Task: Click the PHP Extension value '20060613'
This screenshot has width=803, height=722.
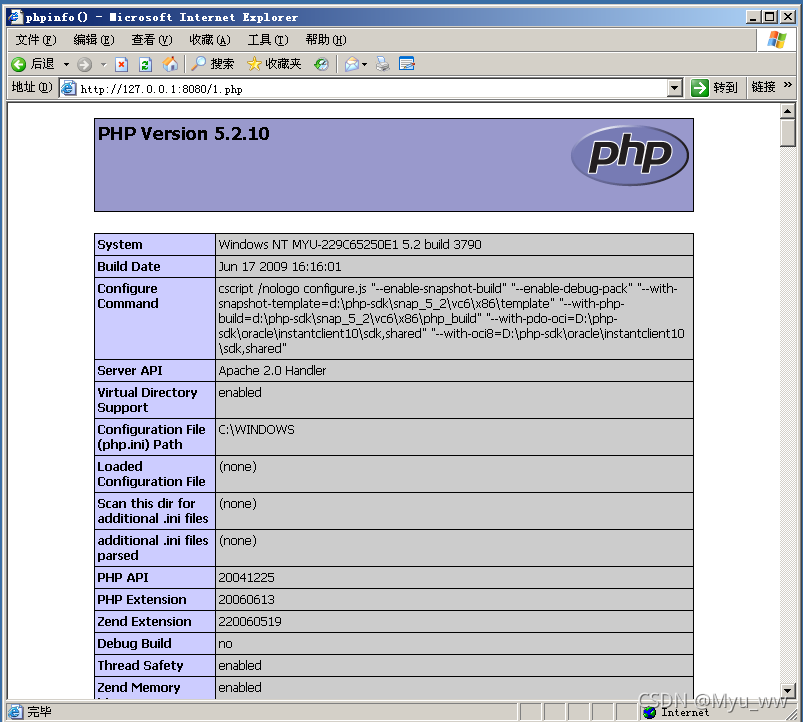Action: coord(246,600)
